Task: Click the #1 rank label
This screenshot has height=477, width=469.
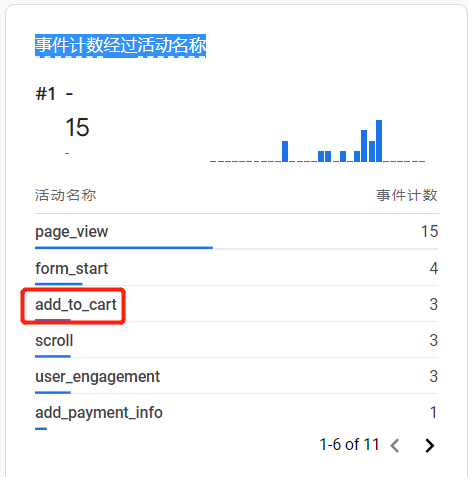Action: 45,94
